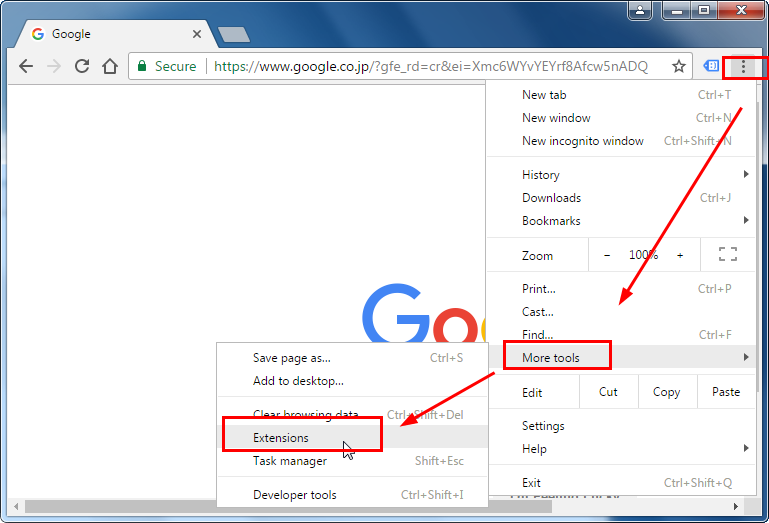Click the horizontal scrollbar left arrow
769x523 pixels.
click(x=16, y=506)
